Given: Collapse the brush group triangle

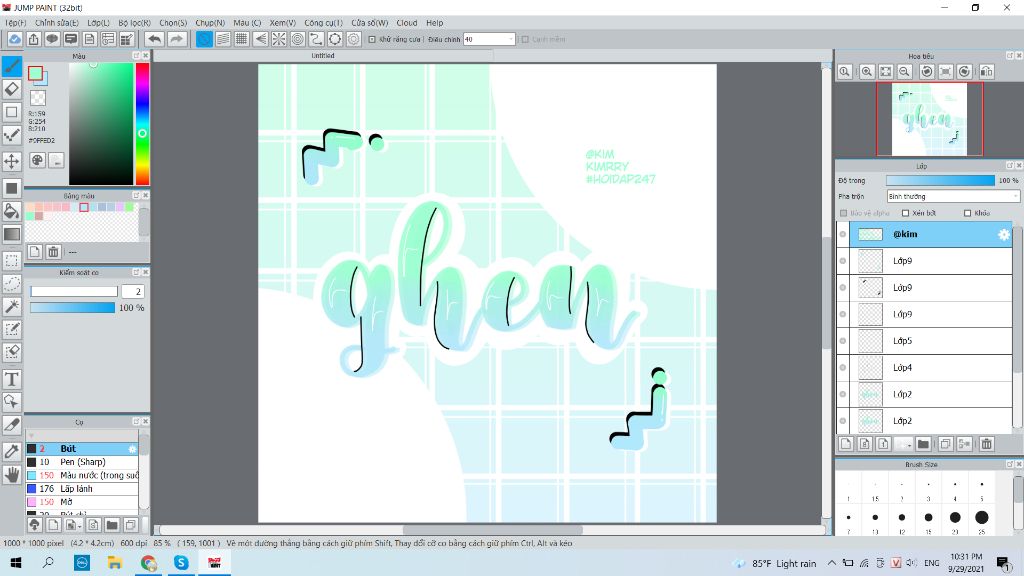Looking at the screenshot, I should tap(31, 435).
